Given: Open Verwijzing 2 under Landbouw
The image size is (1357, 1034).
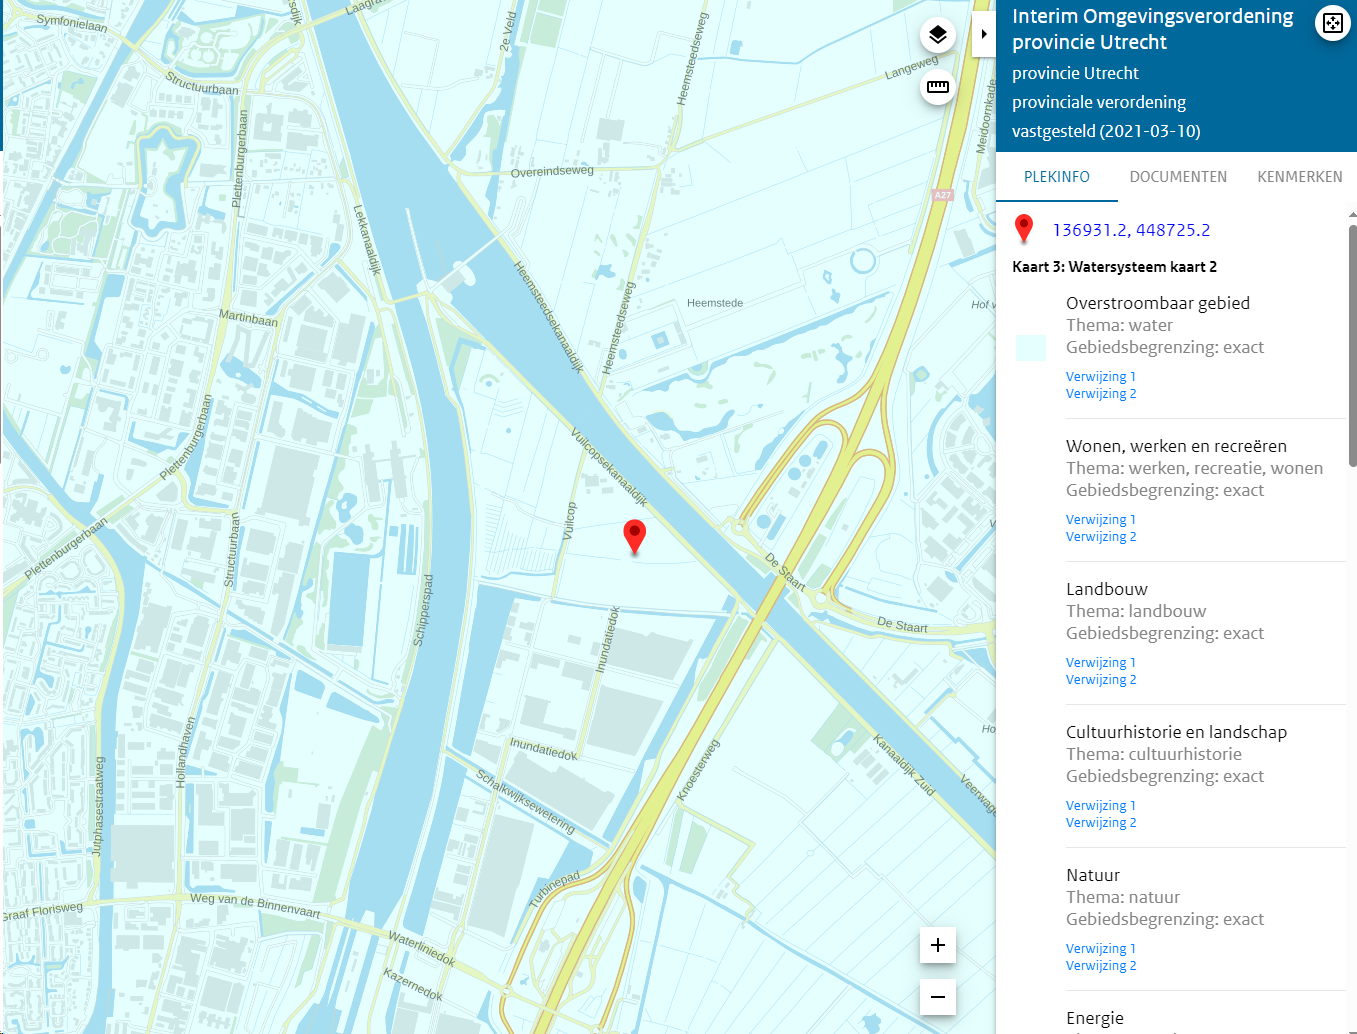Looking at the screenshot, I should (x=1100, y=680).
